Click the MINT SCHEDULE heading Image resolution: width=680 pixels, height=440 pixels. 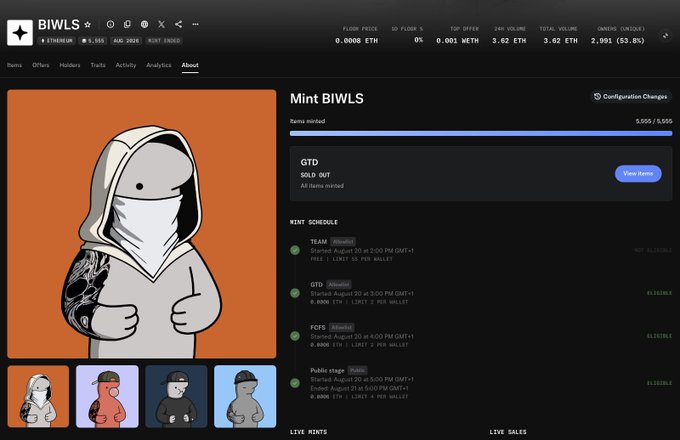point(314,222)
